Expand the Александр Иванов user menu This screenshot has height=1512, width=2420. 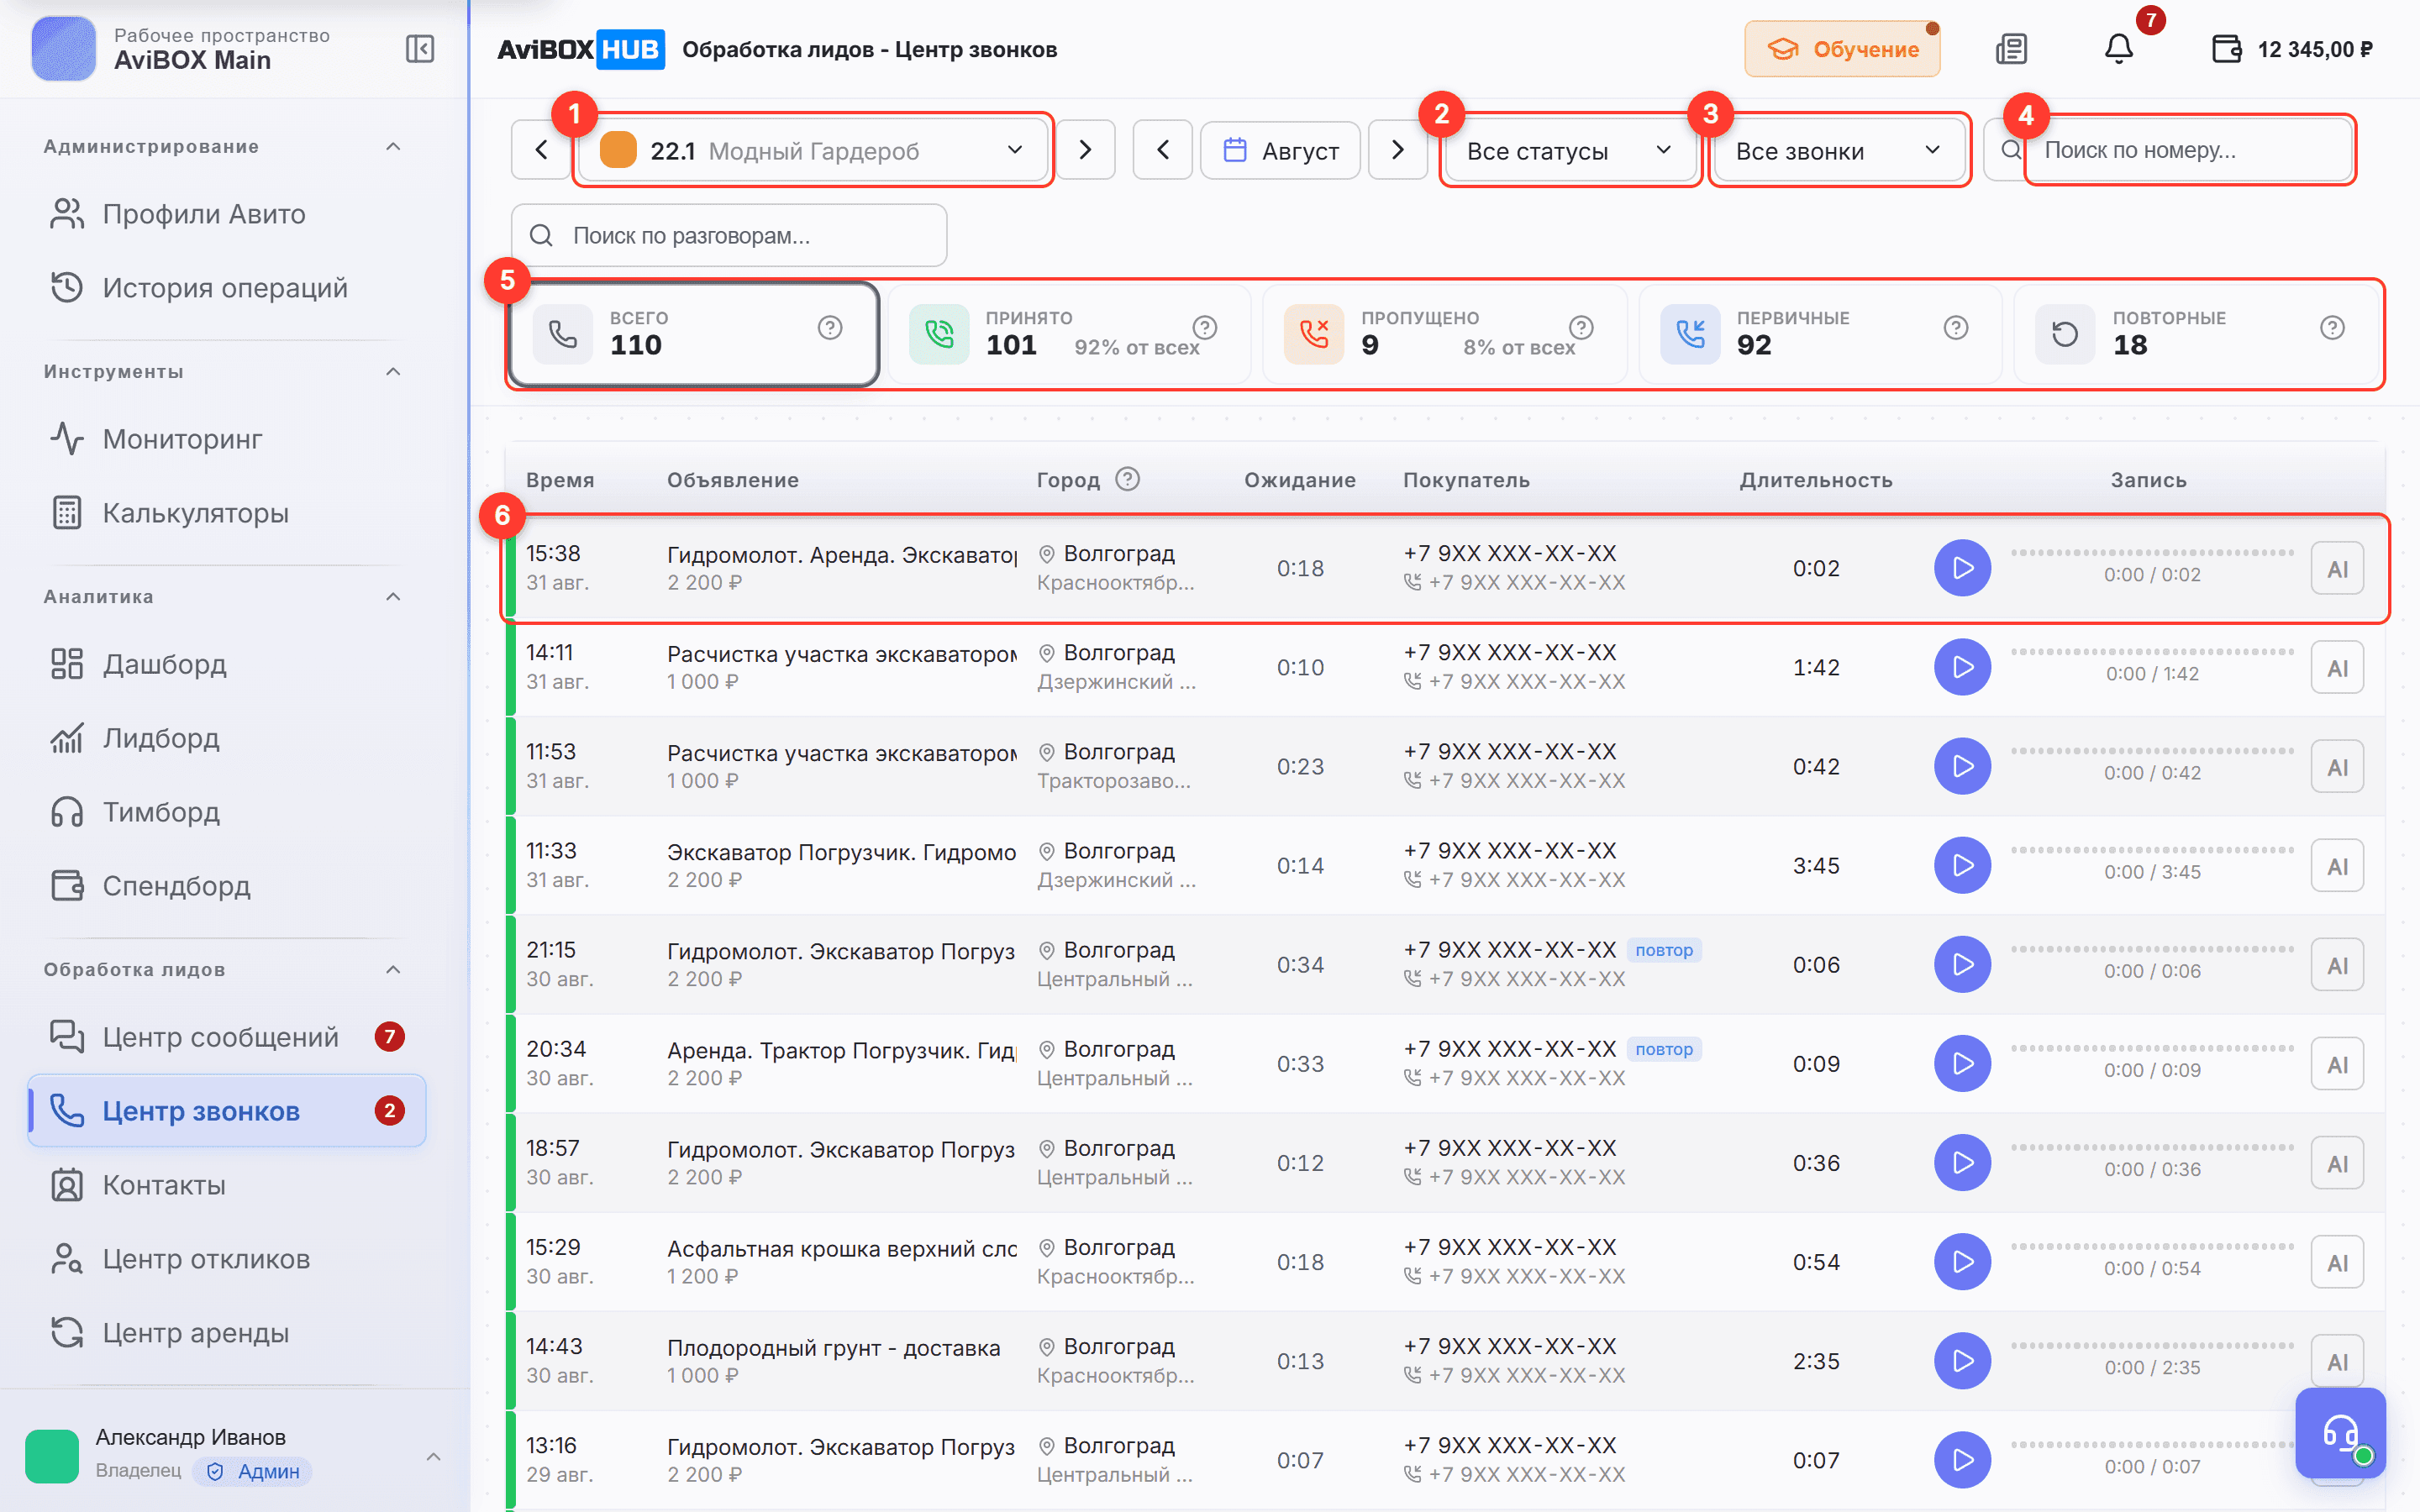(433, 1456)
